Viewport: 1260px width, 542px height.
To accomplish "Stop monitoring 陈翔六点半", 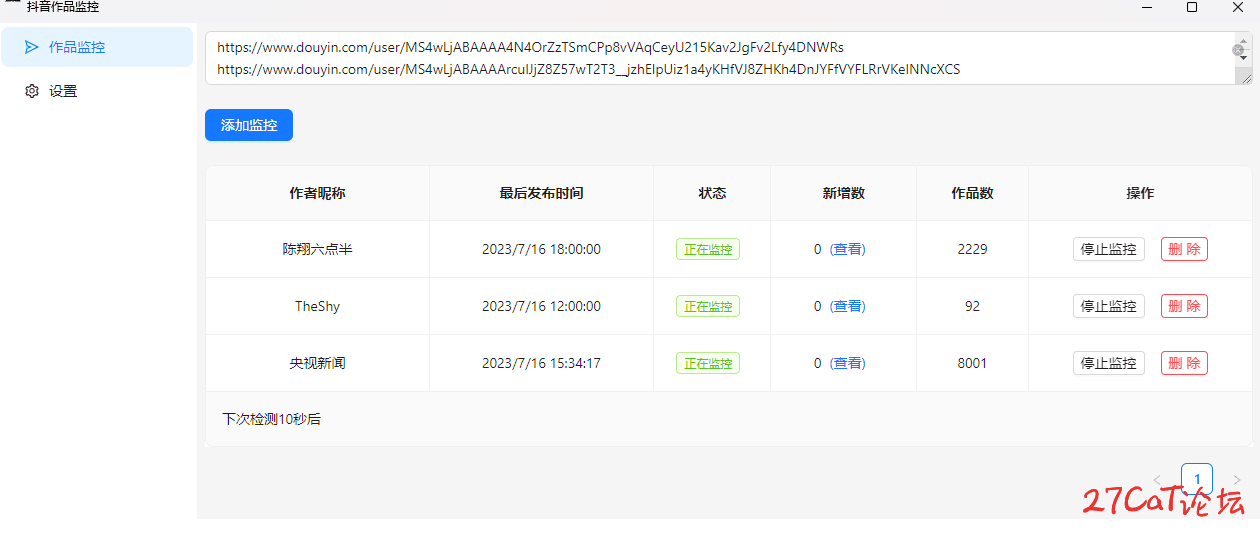I will tap(1108, 249).
